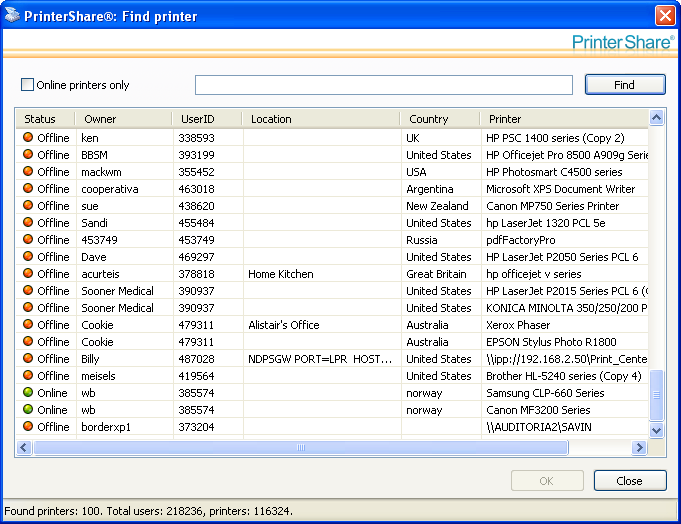Click the PrinterShare icon in title bar
Image resolution: width=681 pixels, height=524 pixels.
click(12, 15)
